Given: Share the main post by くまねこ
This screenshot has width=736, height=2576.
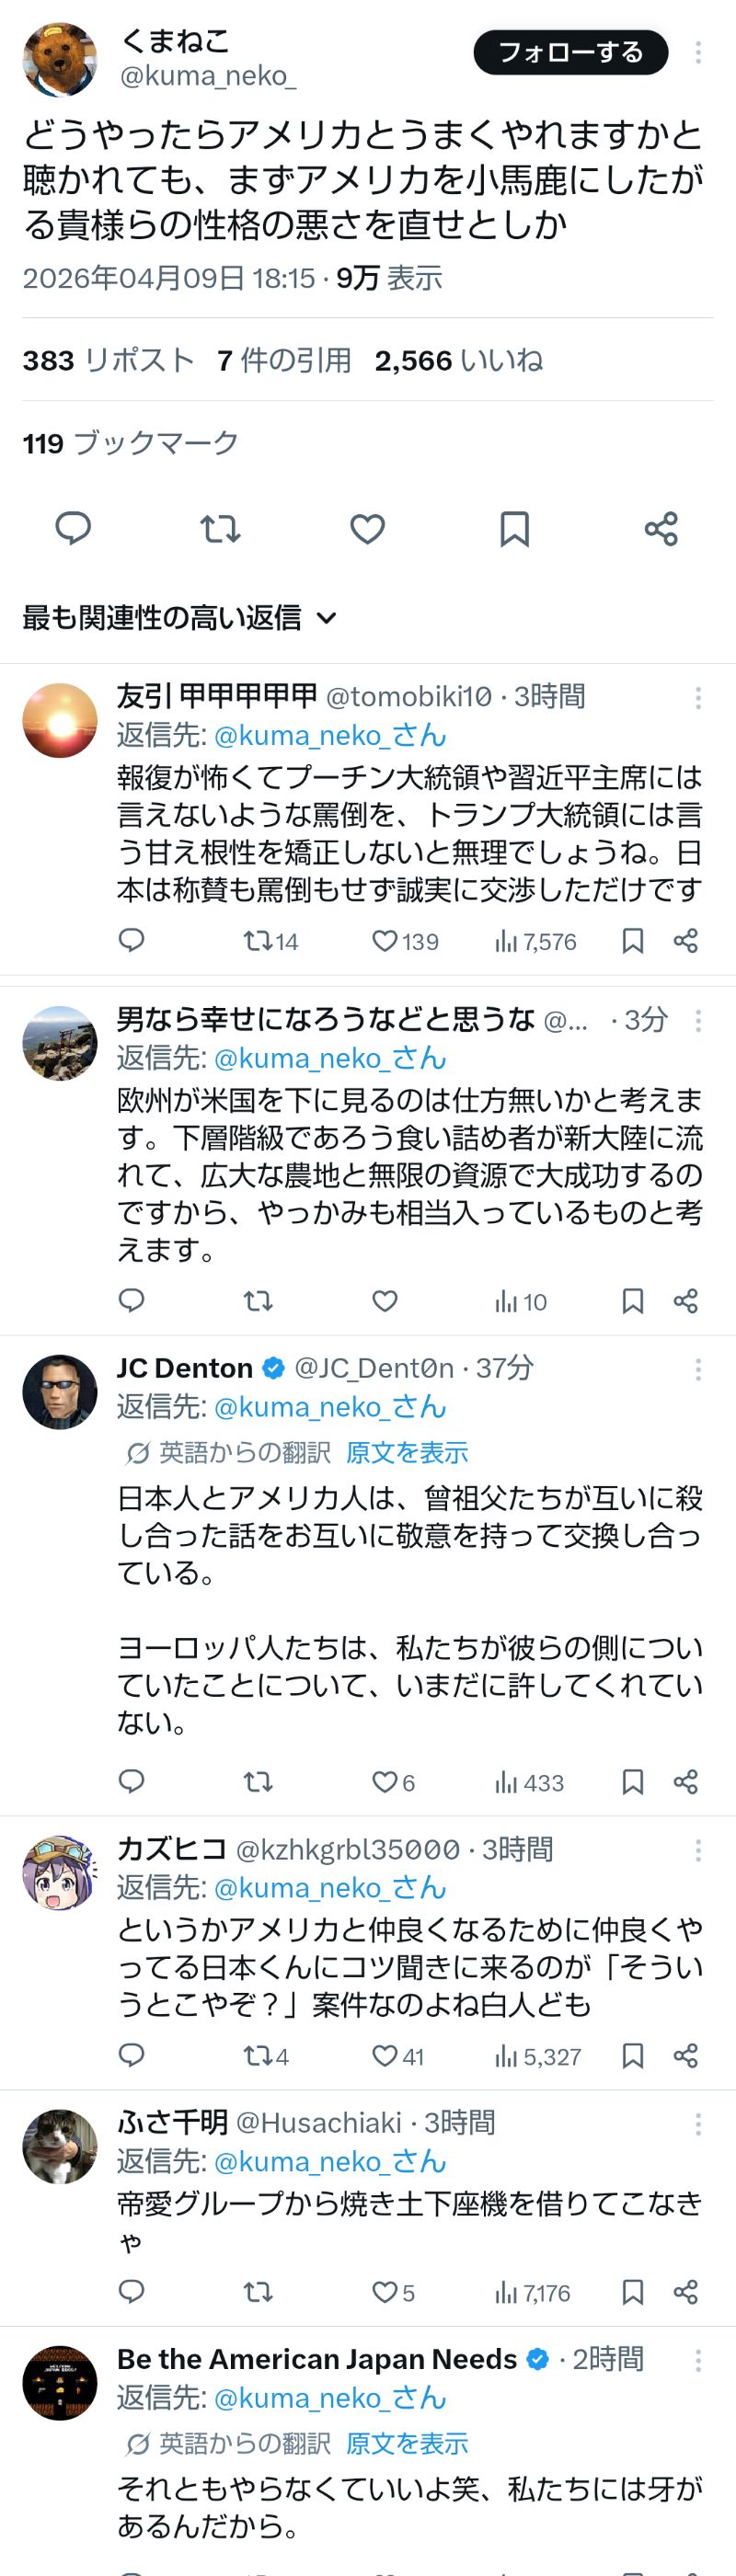Looking at the screenshot, I should (661, 528).
